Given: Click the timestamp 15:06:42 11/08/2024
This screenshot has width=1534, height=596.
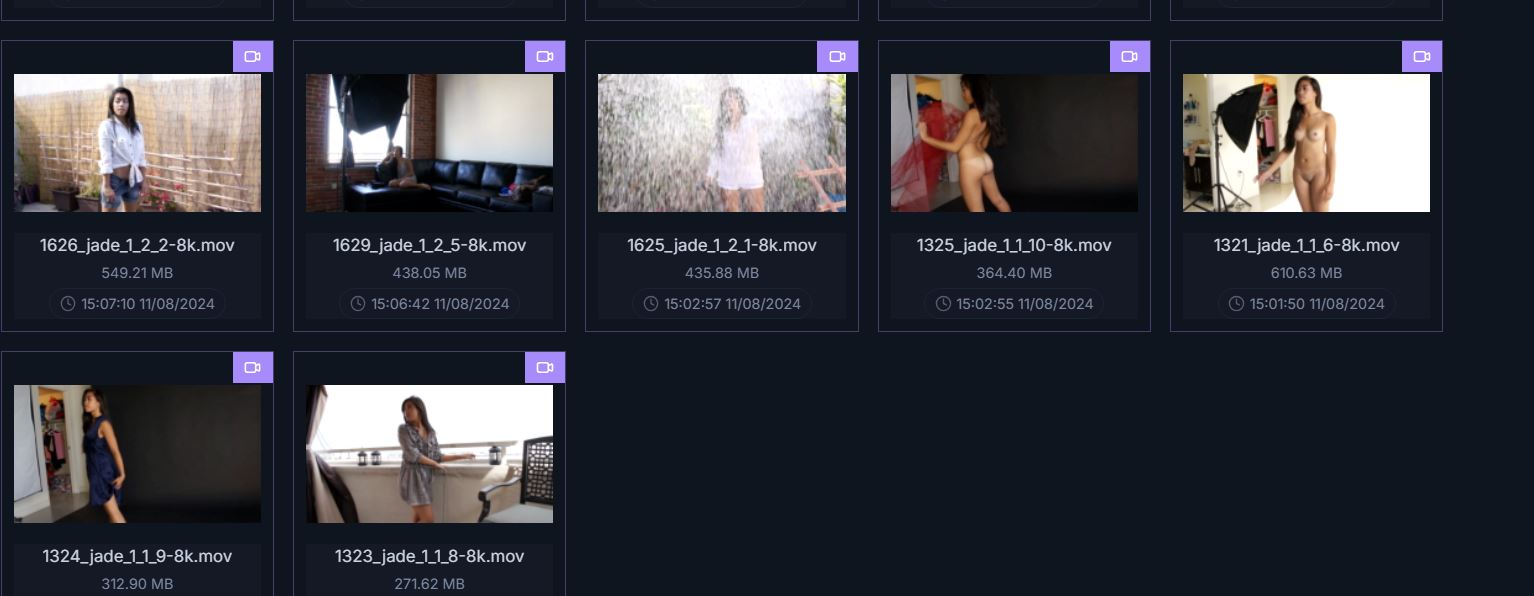Looking at the screenshot, I should pos(440,304).
